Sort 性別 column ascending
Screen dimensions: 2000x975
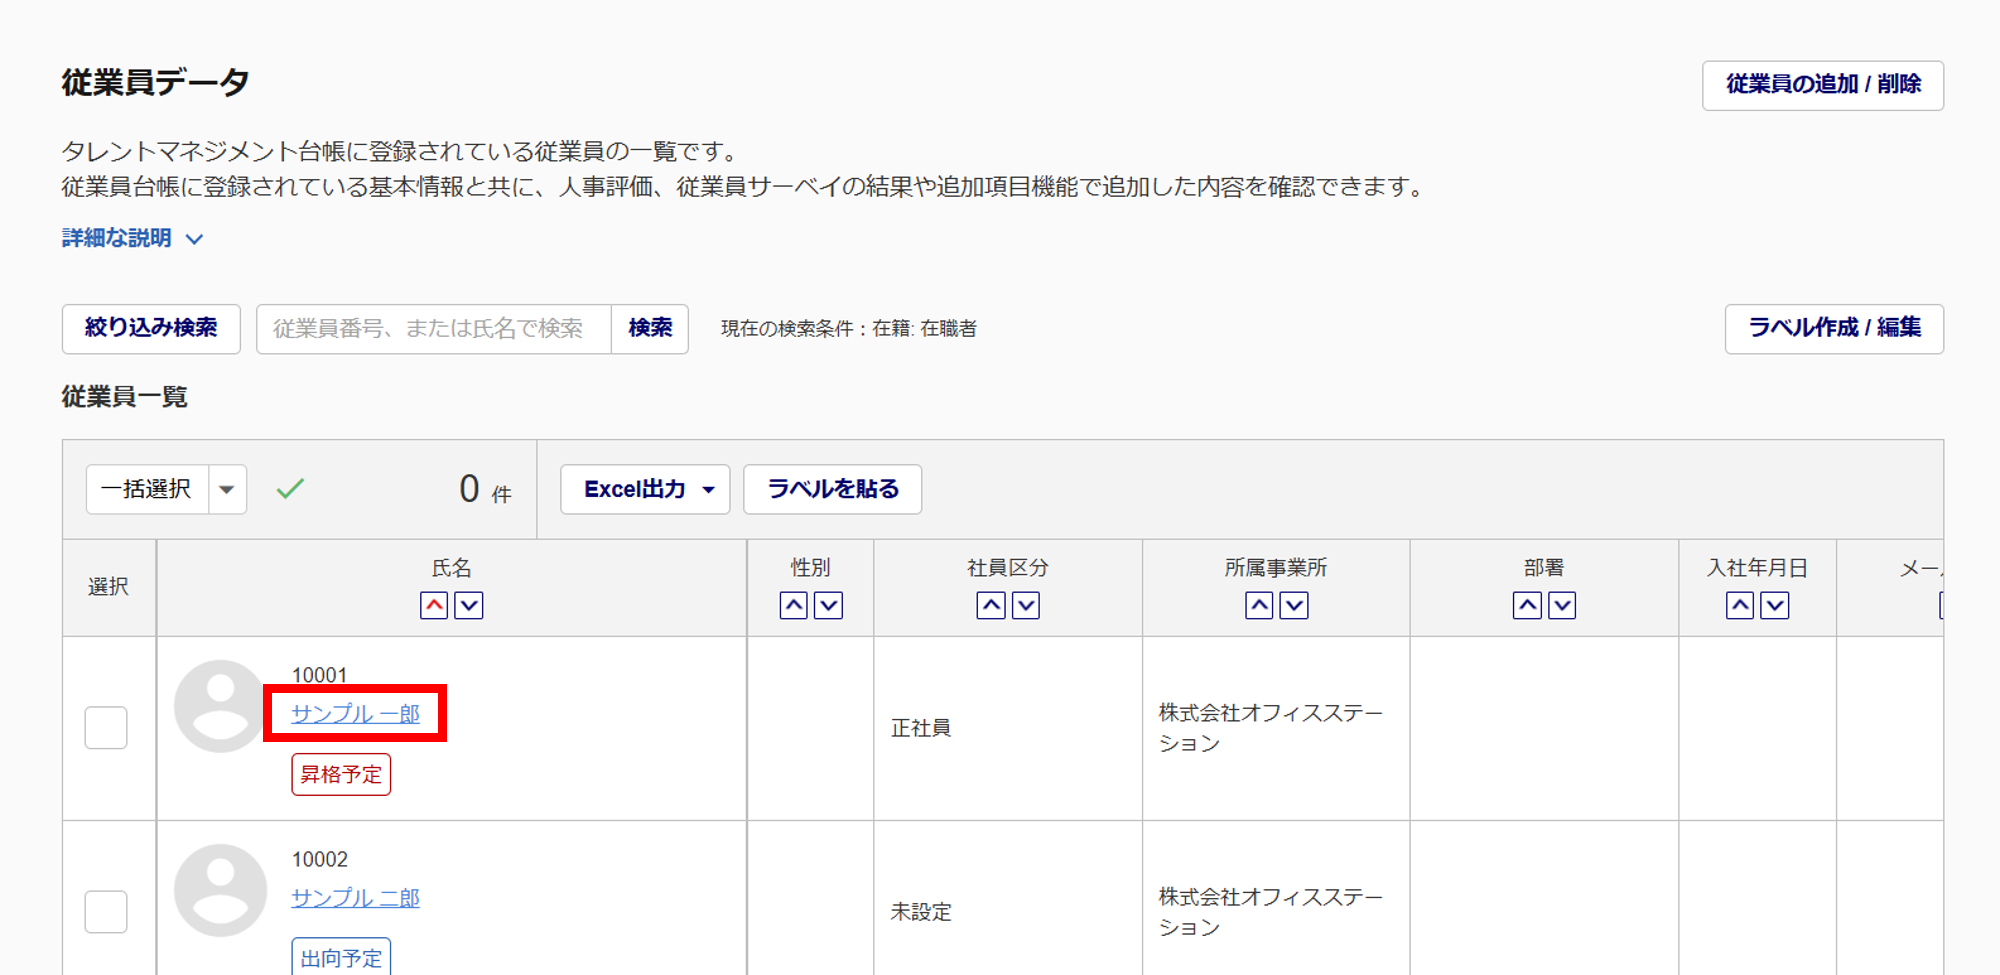793,605
